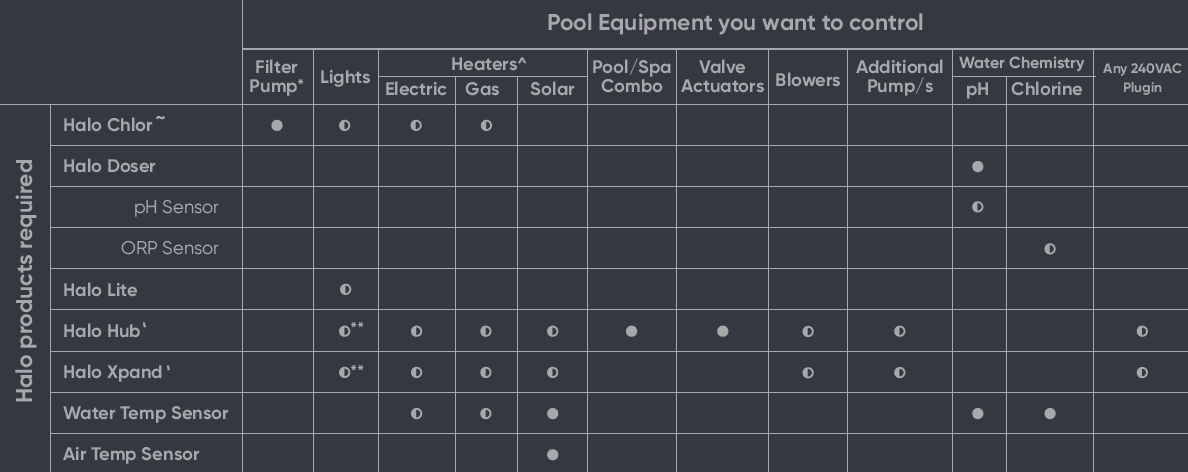Screen dimensions: 1188x472
Task: Click the Air Temp Sensor Solar dot
Action: 552,455
